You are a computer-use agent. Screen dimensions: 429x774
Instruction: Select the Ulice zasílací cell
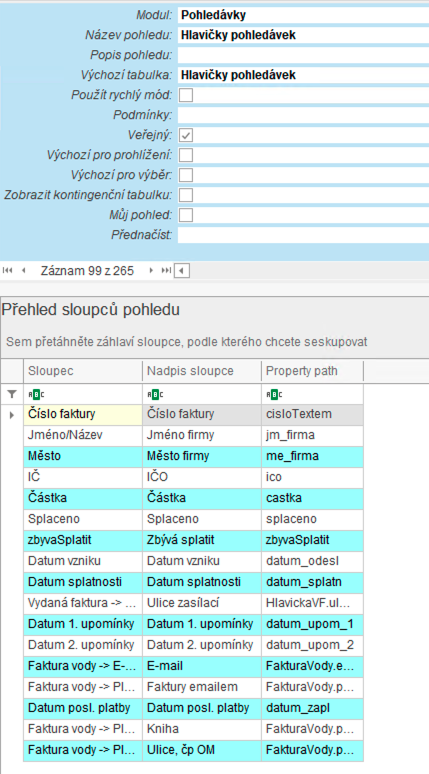(x=202, y=604)
